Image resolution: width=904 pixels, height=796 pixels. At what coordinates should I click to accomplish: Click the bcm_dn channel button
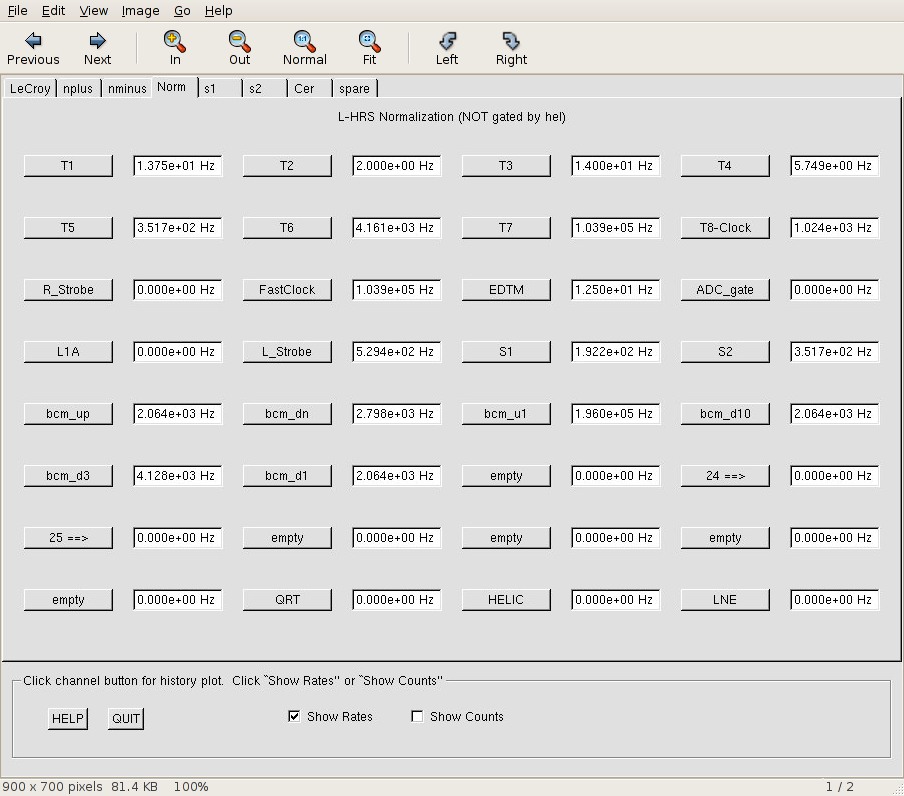(287, 414)
